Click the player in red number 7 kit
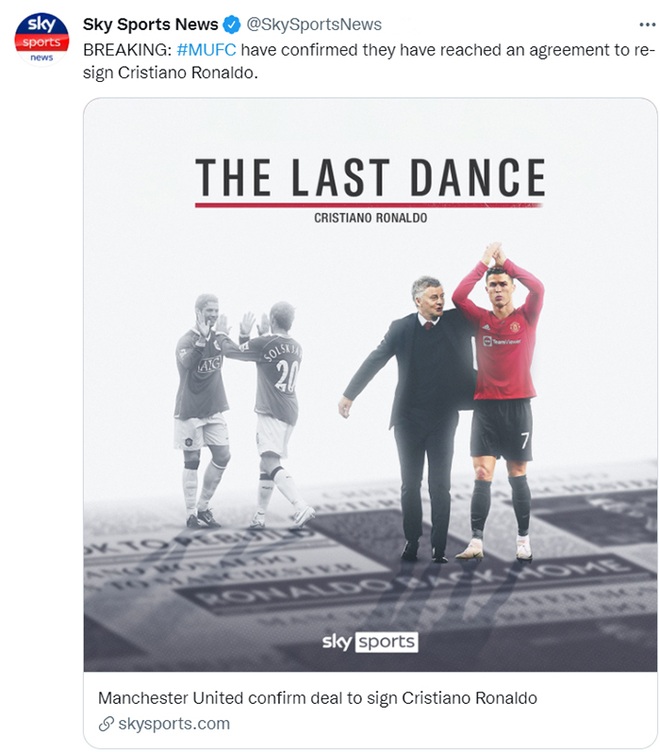This screenshot has height=752, width=660. (x=499, y=401)
